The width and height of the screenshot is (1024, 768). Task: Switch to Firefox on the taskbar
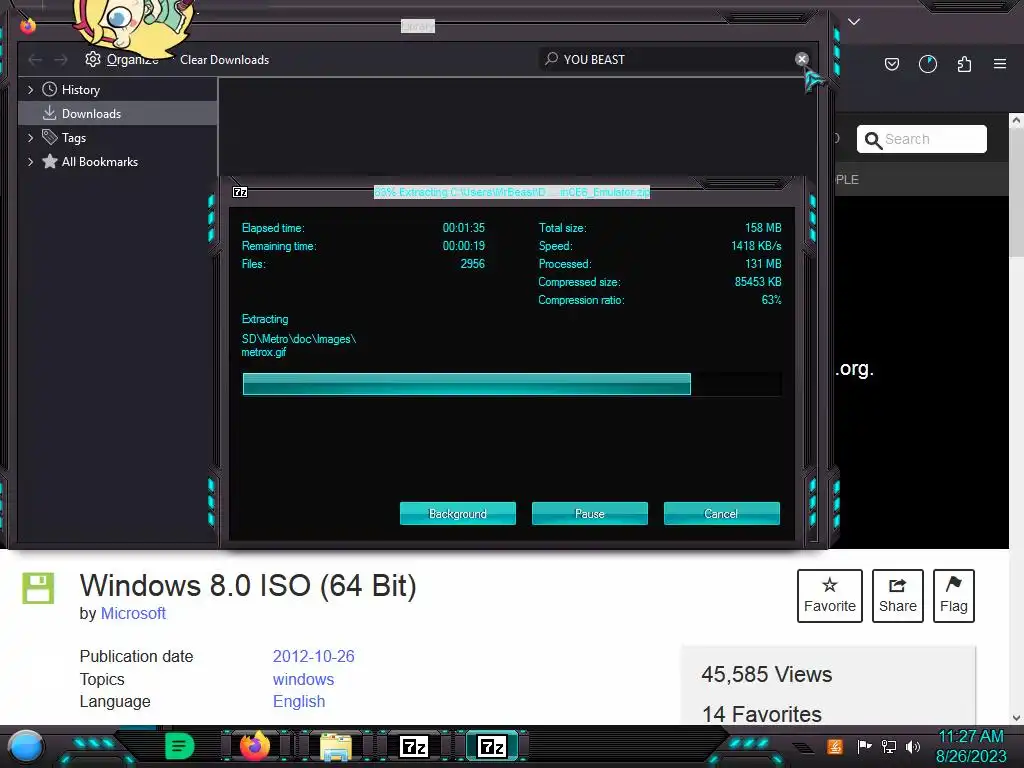click(255, 746)
